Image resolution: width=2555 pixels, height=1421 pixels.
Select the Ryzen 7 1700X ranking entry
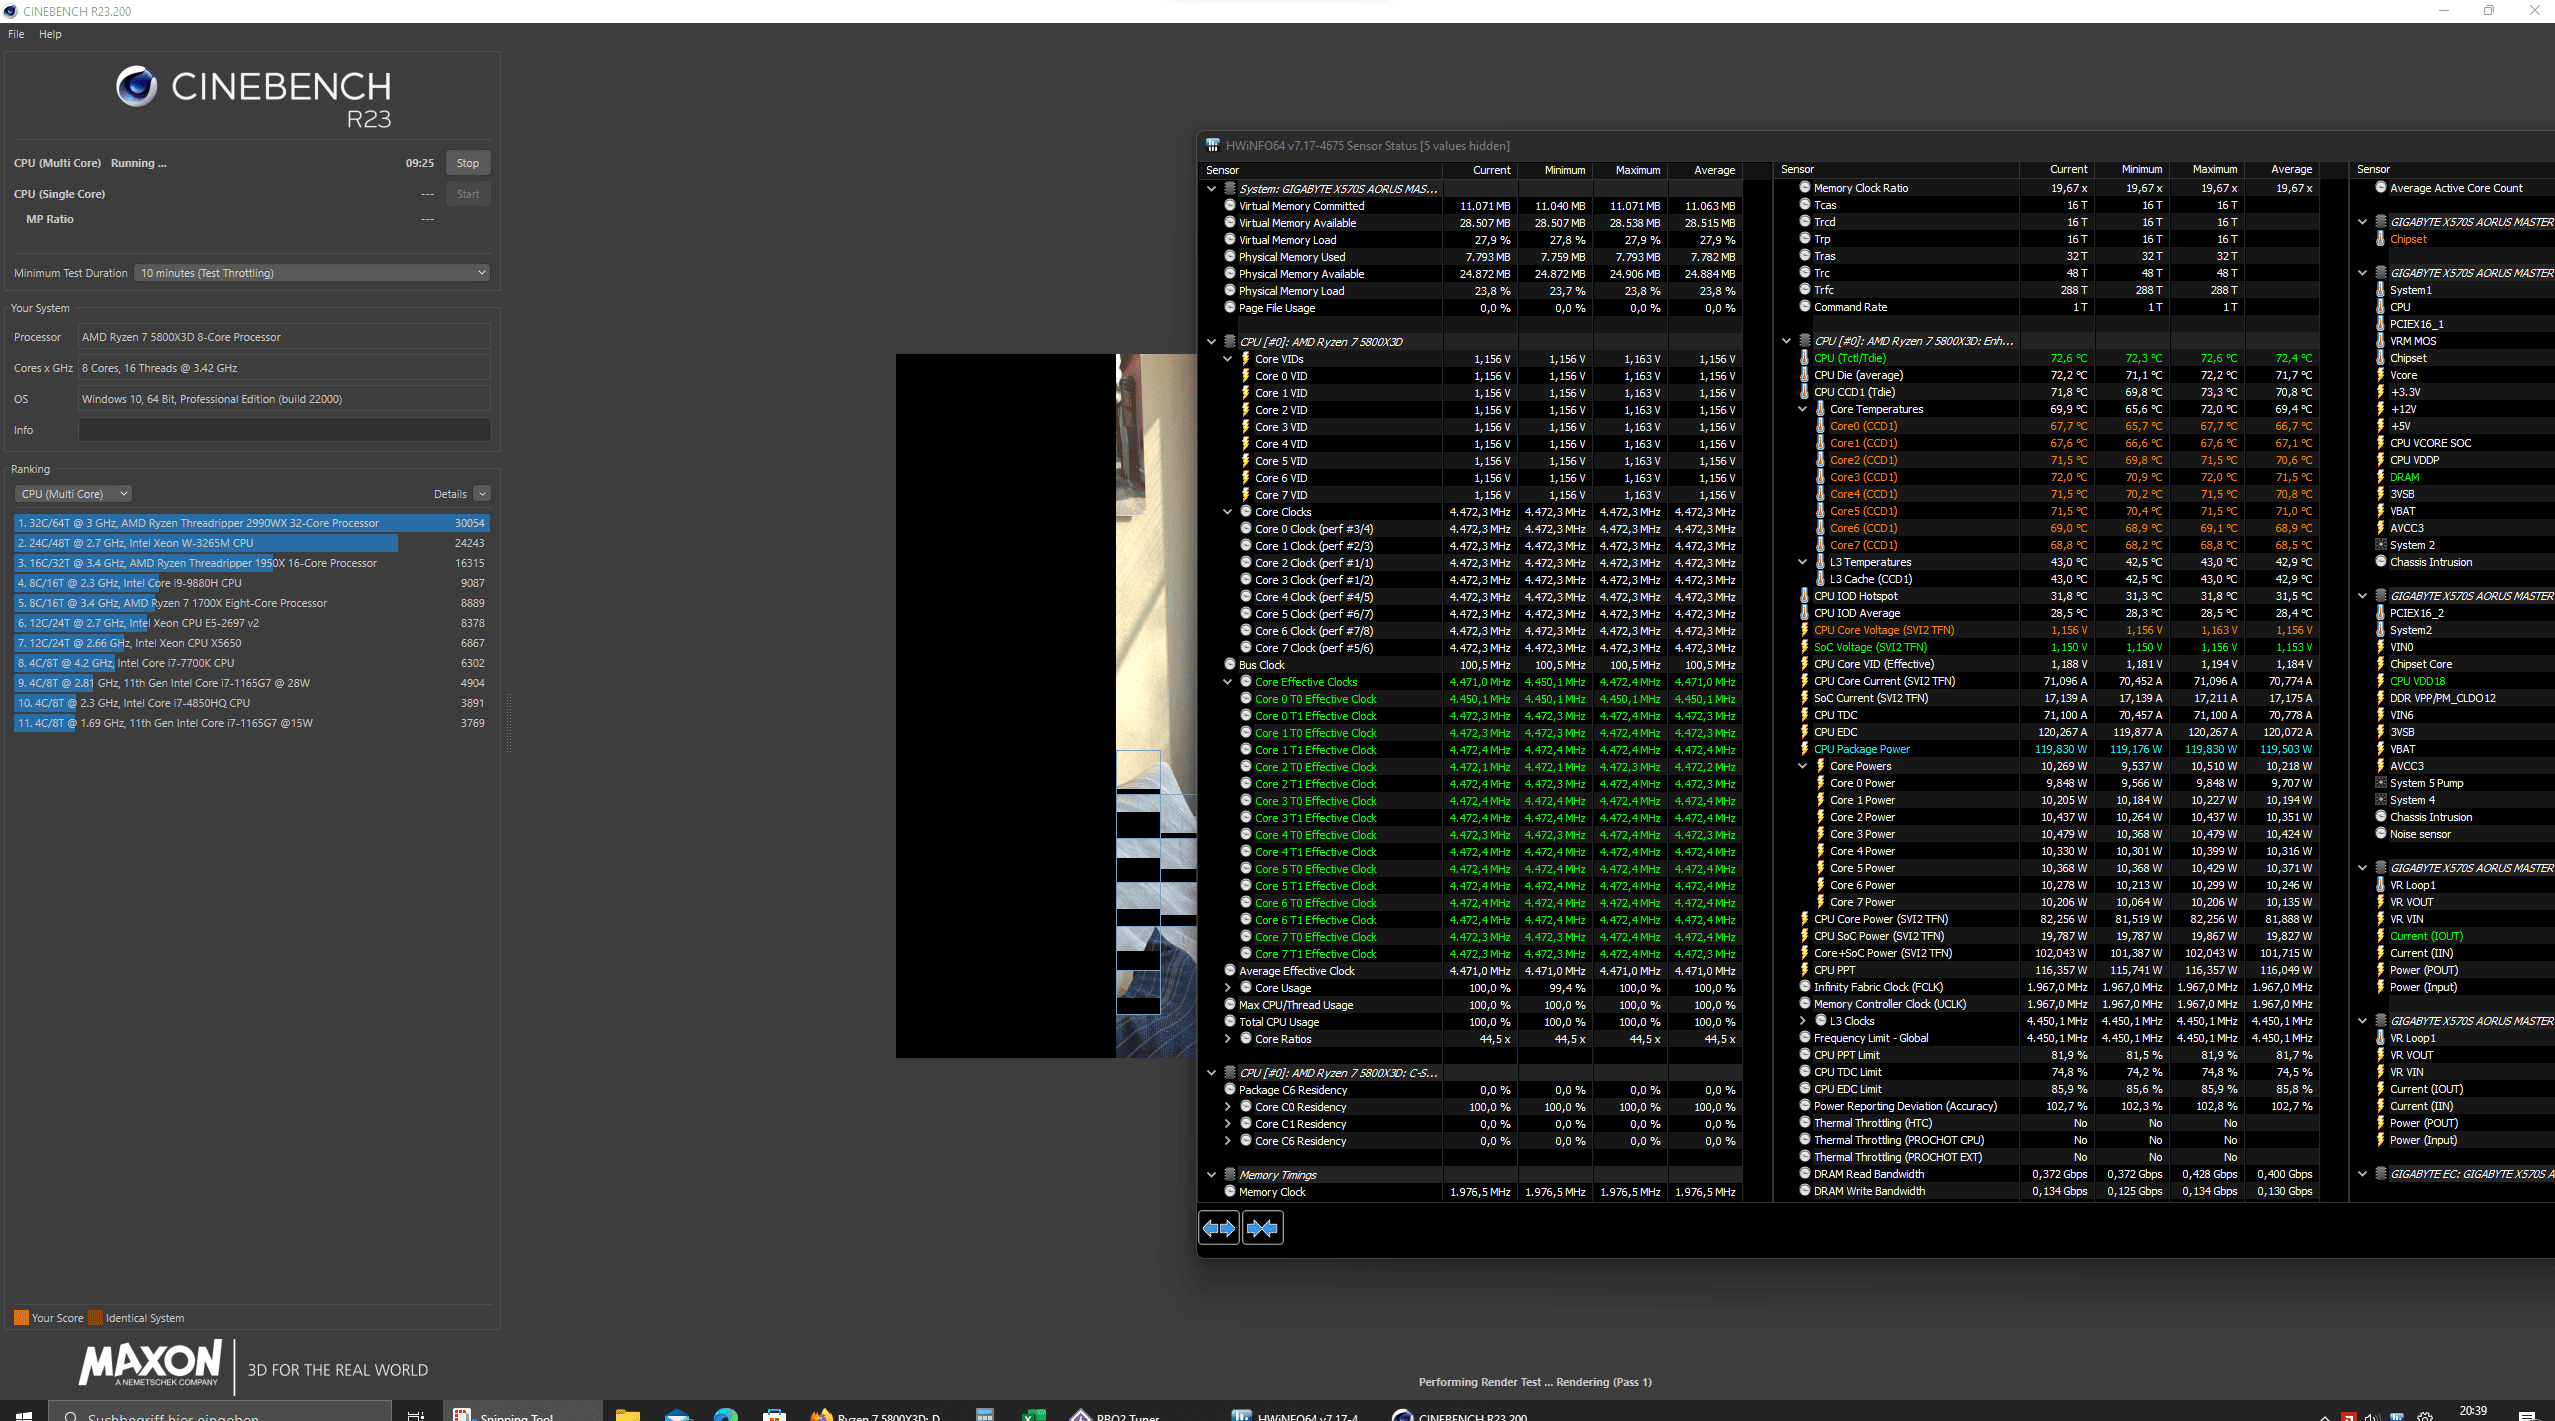tap(251, 603)
